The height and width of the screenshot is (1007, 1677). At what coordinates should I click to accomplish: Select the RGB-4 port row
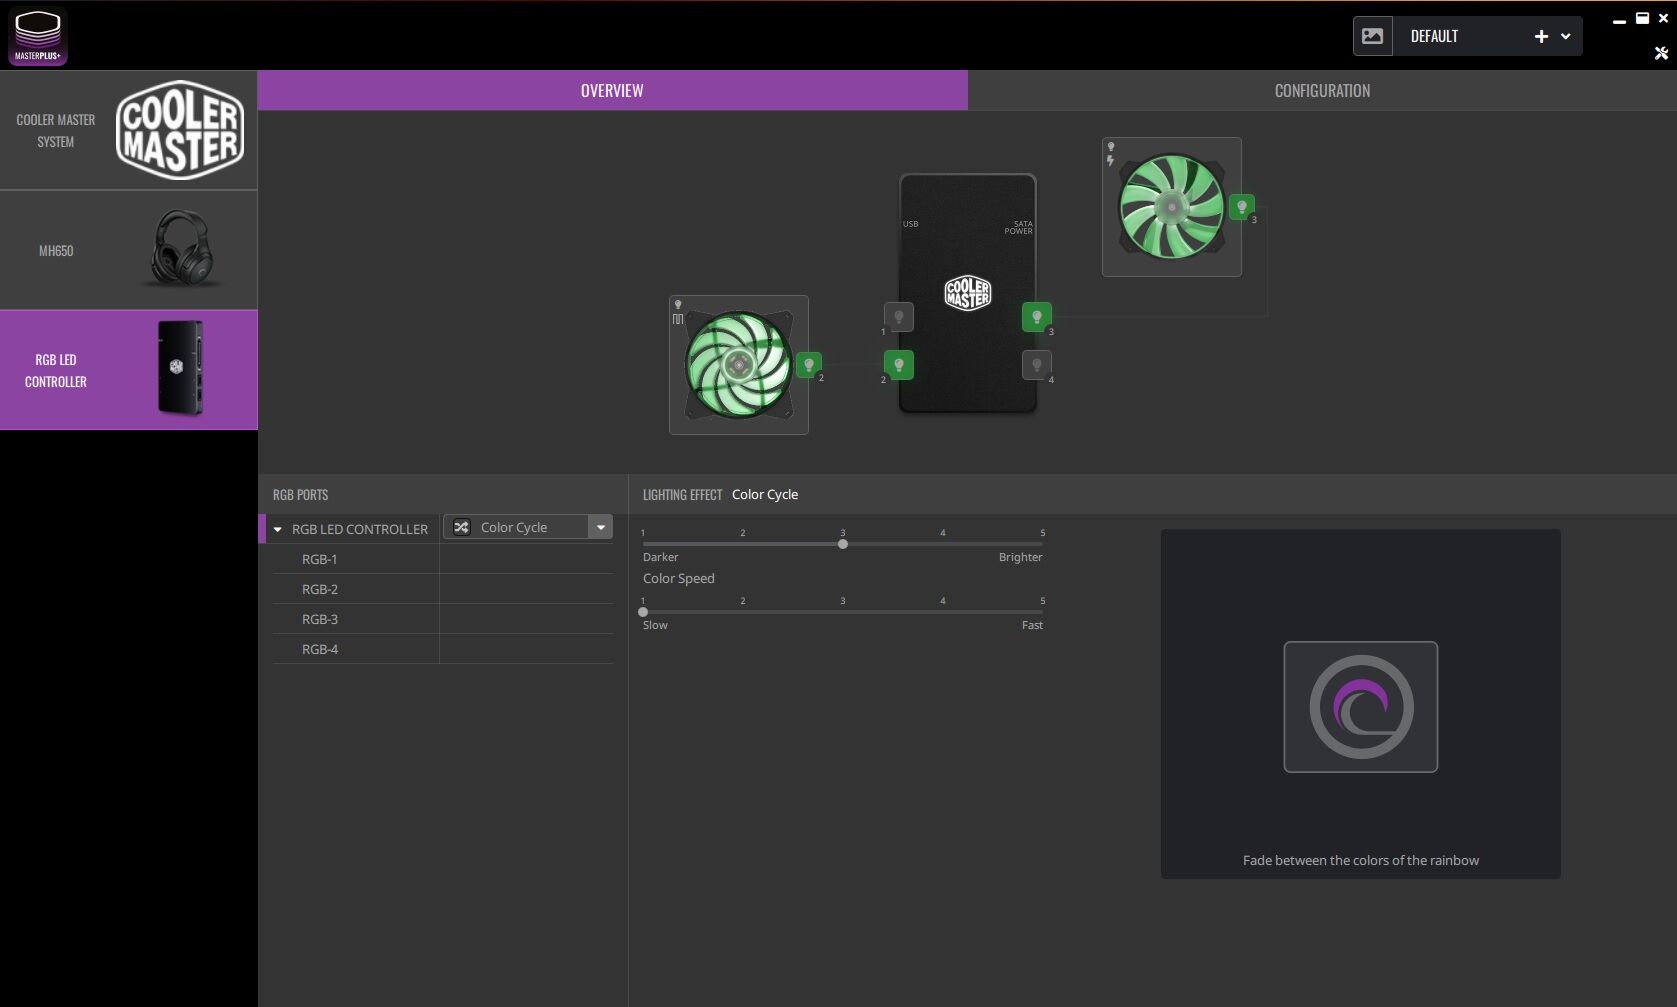tap(443, 649)
